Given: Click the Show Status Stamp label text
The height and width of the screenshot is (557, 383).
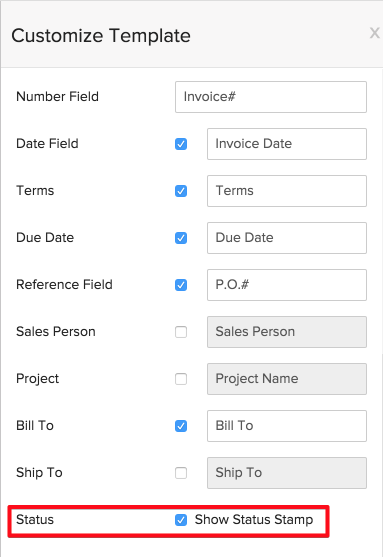Looking at the screenshot, I should tap(254, 520).
